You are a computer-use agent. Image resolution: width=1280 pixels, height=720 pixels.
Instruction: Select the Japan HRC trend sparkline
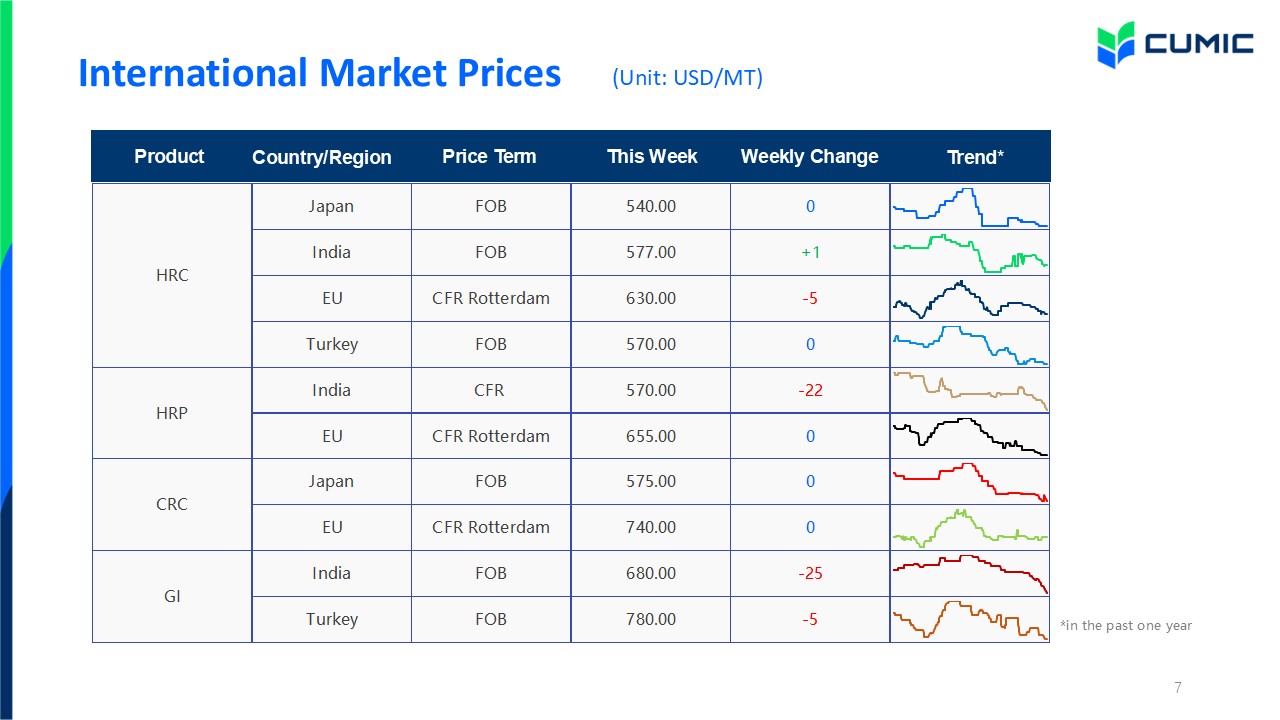[x=970, y=207]
